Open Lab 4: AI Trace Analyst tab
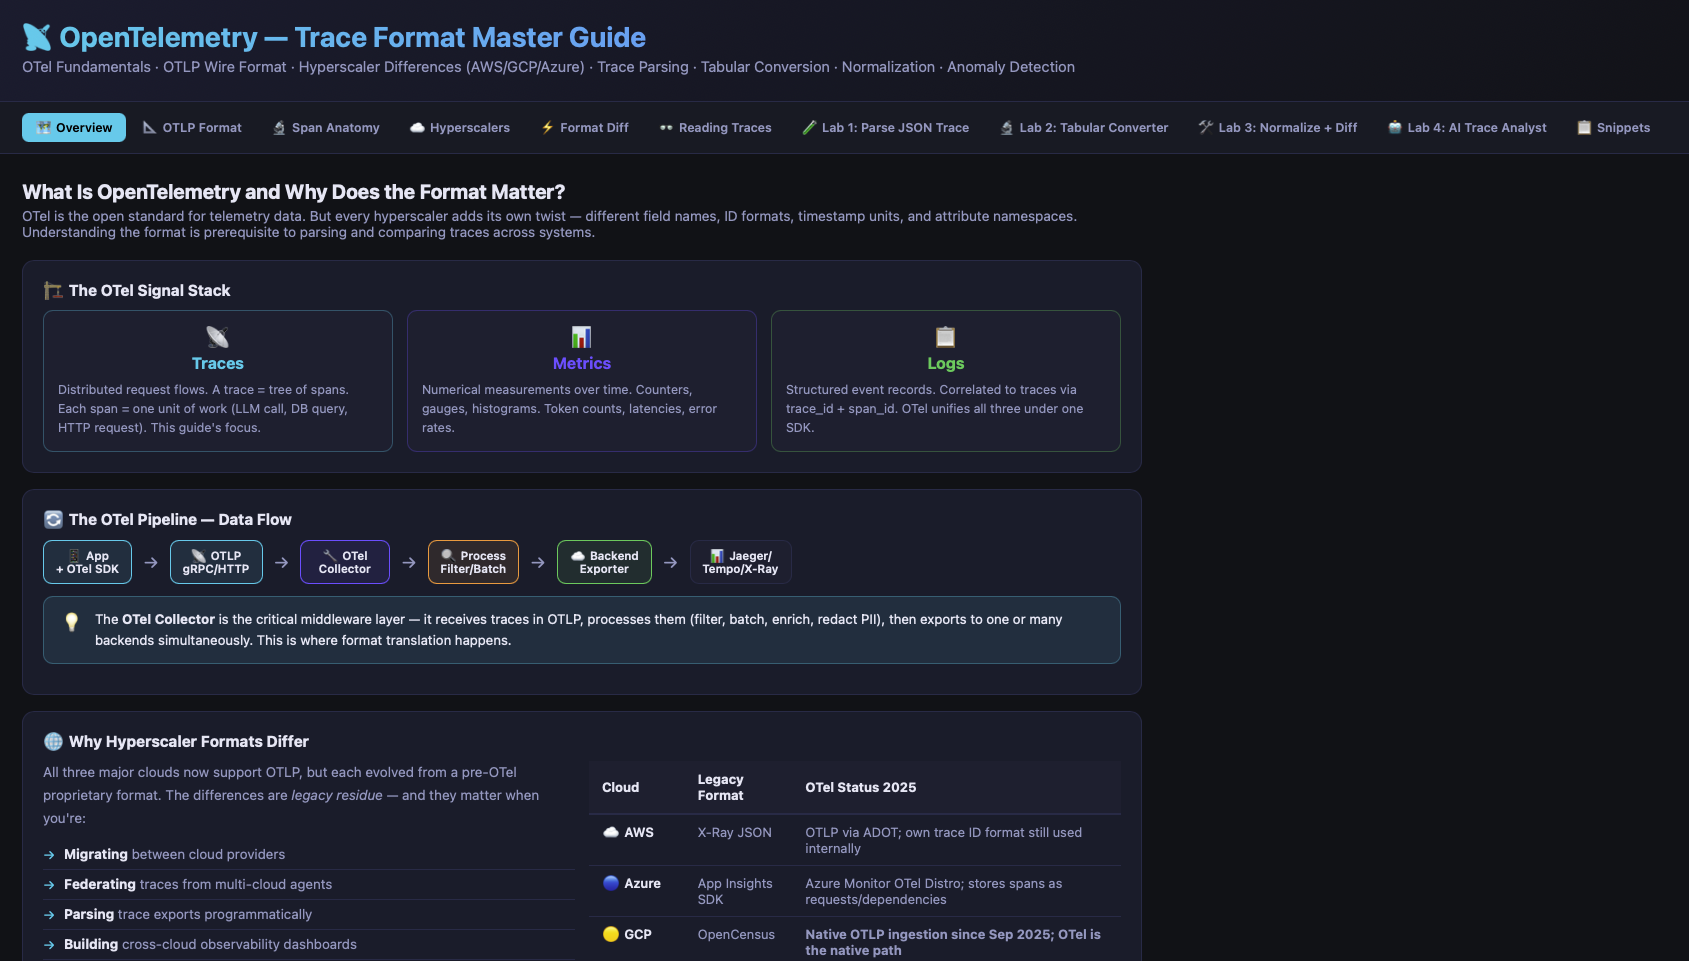 1467,128
